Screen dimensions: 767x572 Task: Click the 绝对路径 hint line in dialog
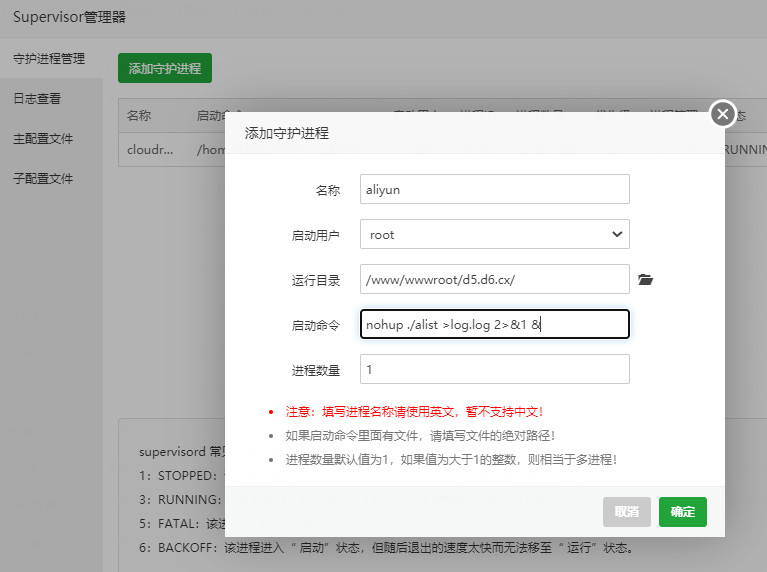tap(420, 436)
